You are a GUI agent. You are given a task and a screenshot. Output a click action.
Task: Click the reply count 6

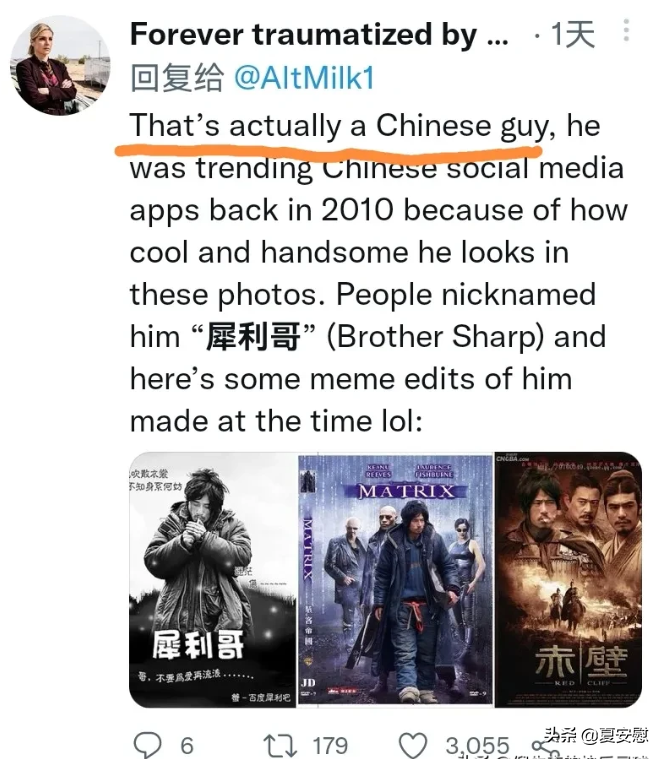click(187, 745)
